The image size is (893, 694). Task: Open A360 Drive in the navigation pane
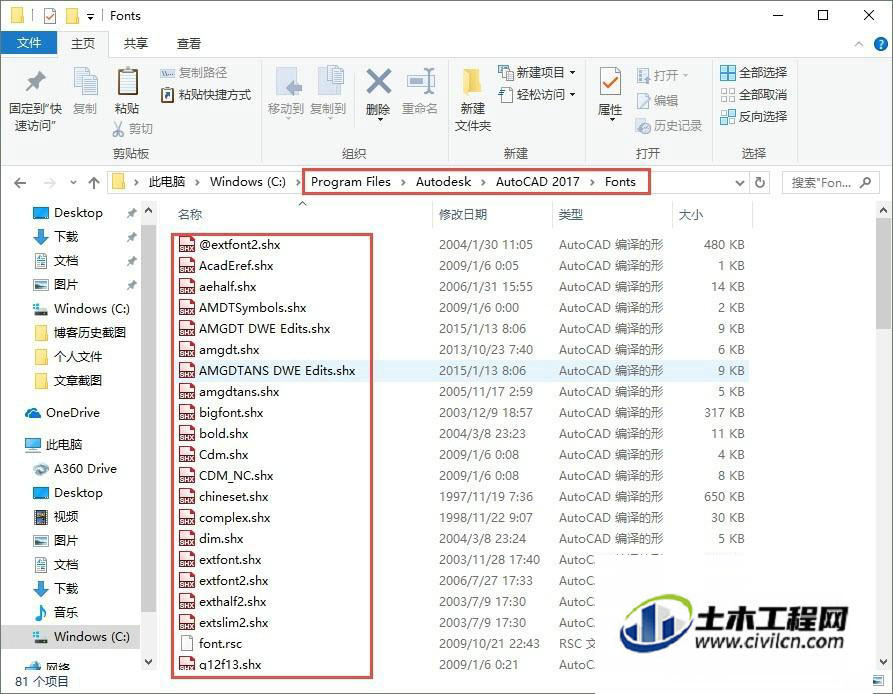pos(85,469)
